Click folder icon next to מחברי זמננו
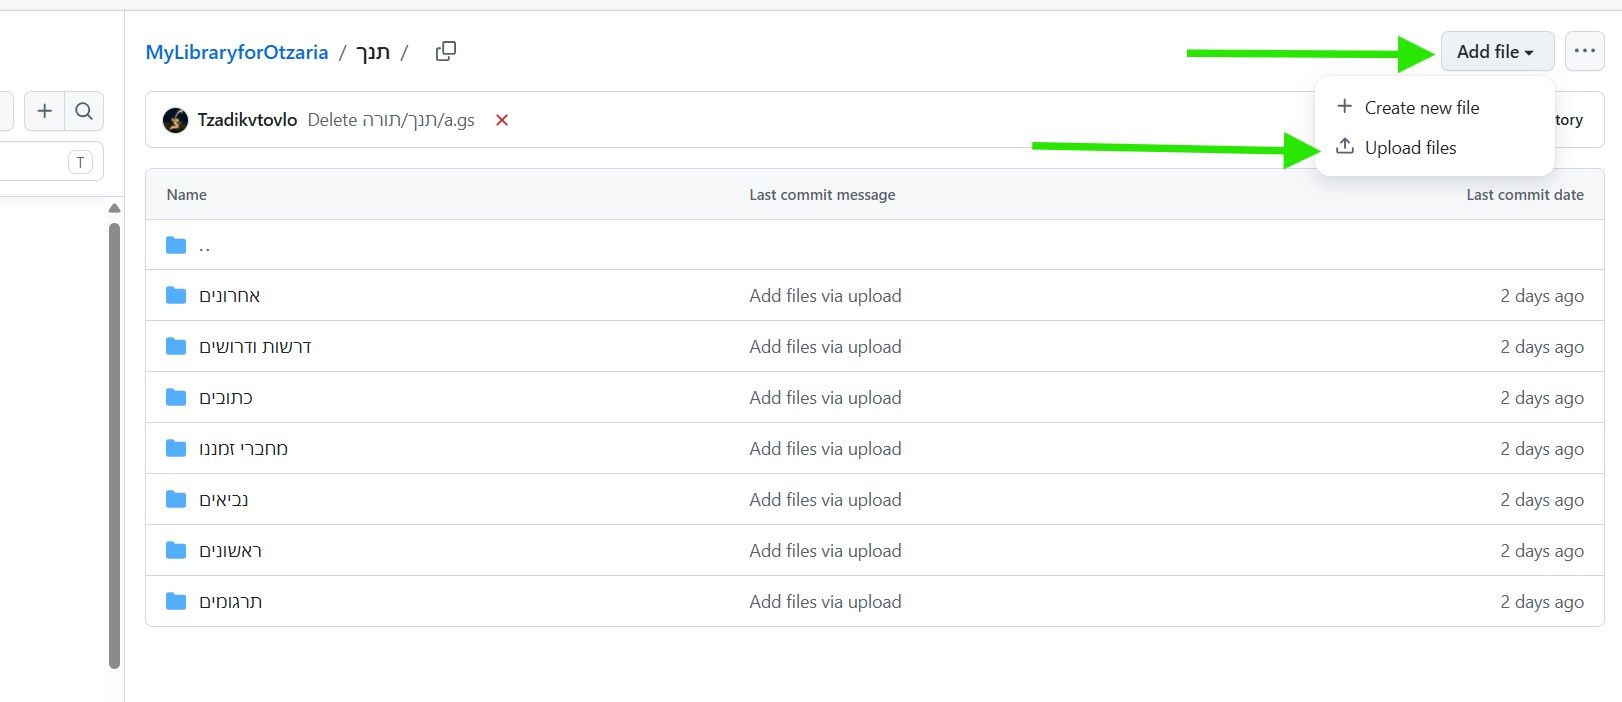 point(176,448)
